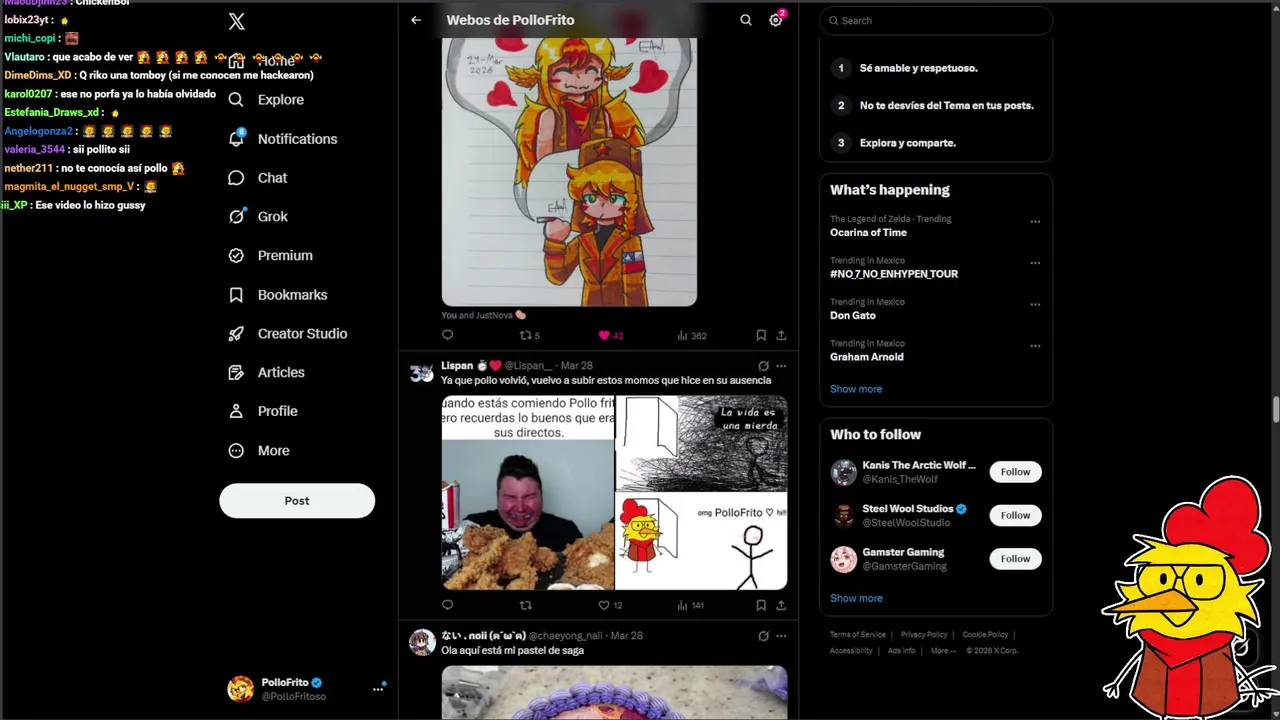Click the Post button

[x=297, y=501]
